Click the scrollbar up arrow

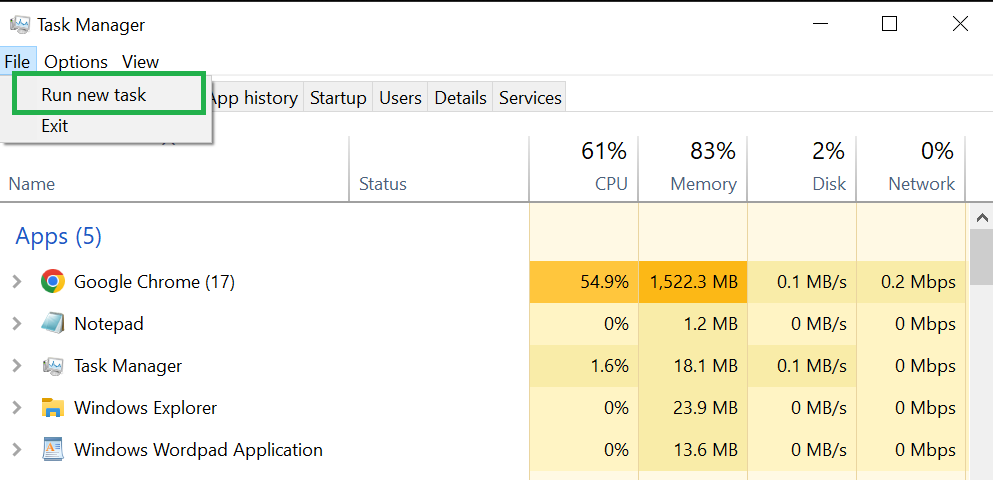pos(982,218)
